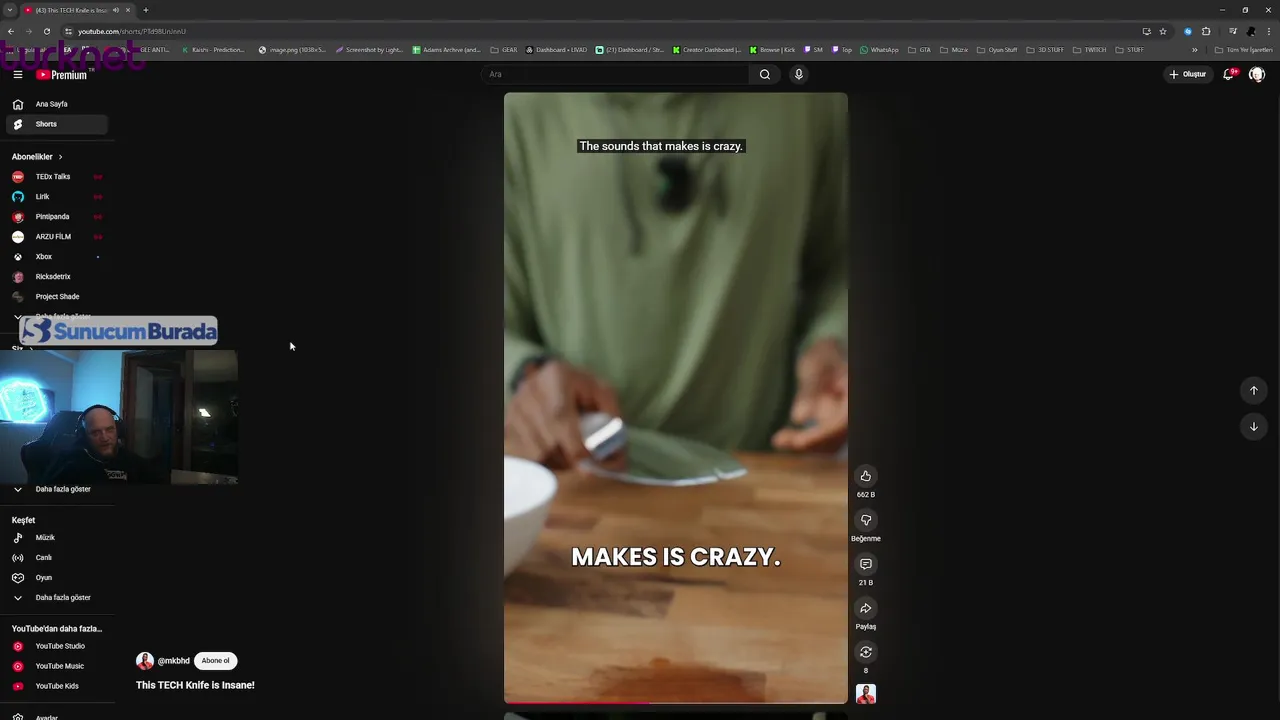The image size is (1280, 720).
Task: Mute the tab via speaker icon
Action: click(116, 10)
